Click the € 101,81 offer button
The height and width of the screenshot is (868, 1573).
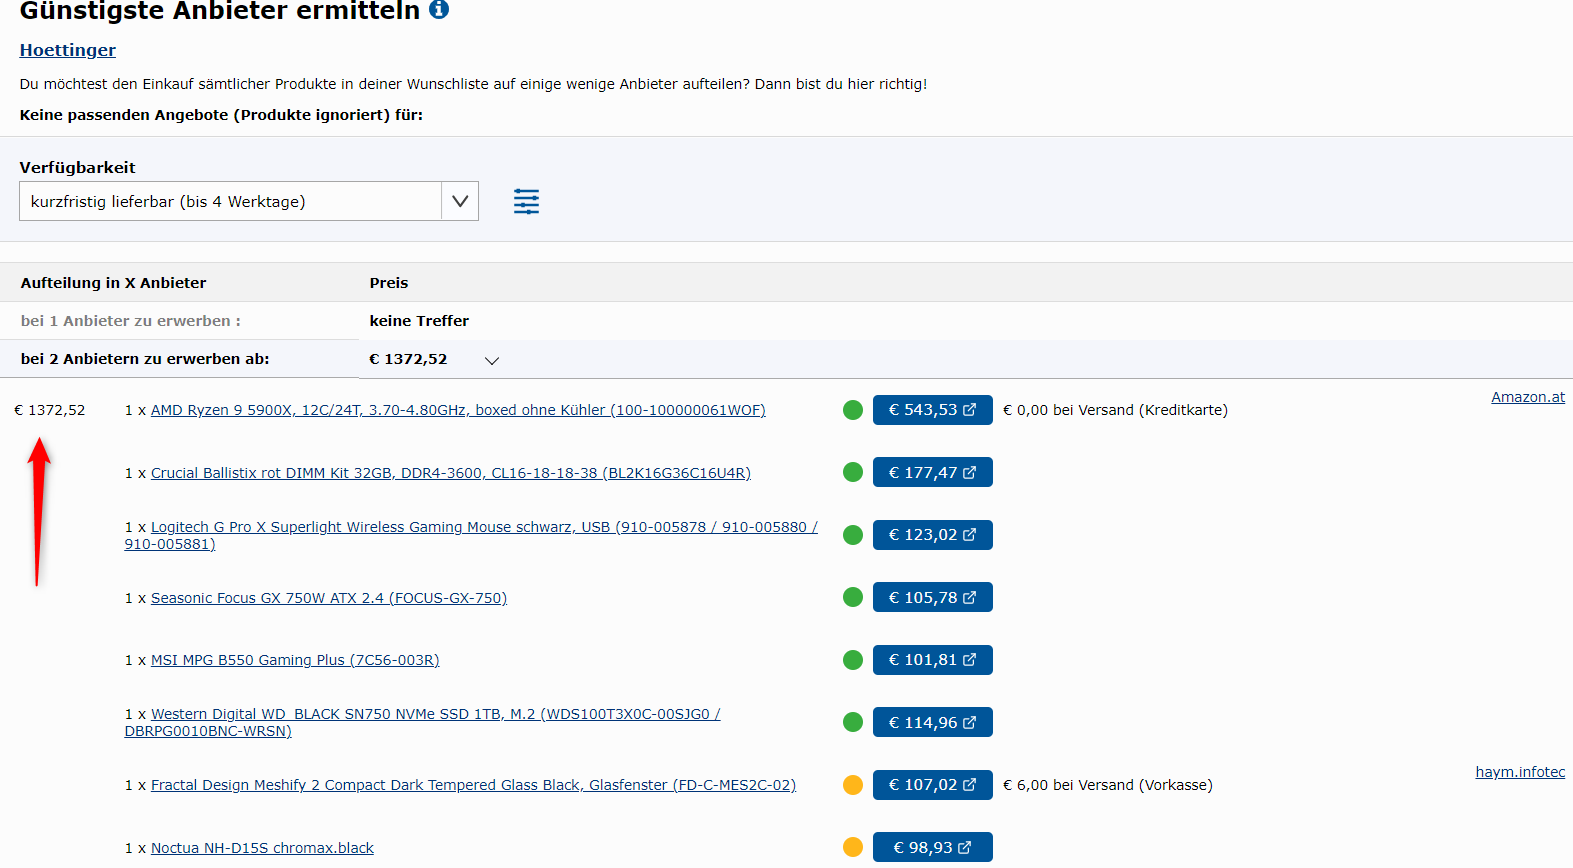[x=932, y=660]
